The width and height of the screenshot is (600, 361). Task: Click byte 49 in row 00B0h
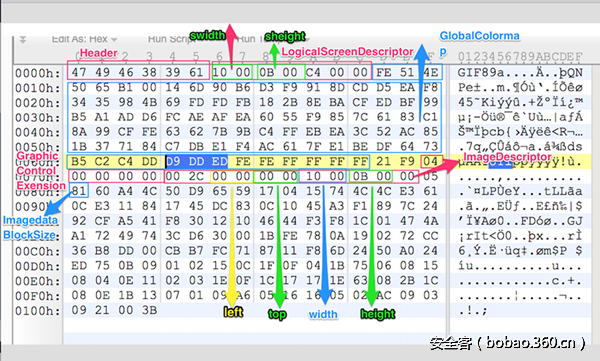(126, 236)
